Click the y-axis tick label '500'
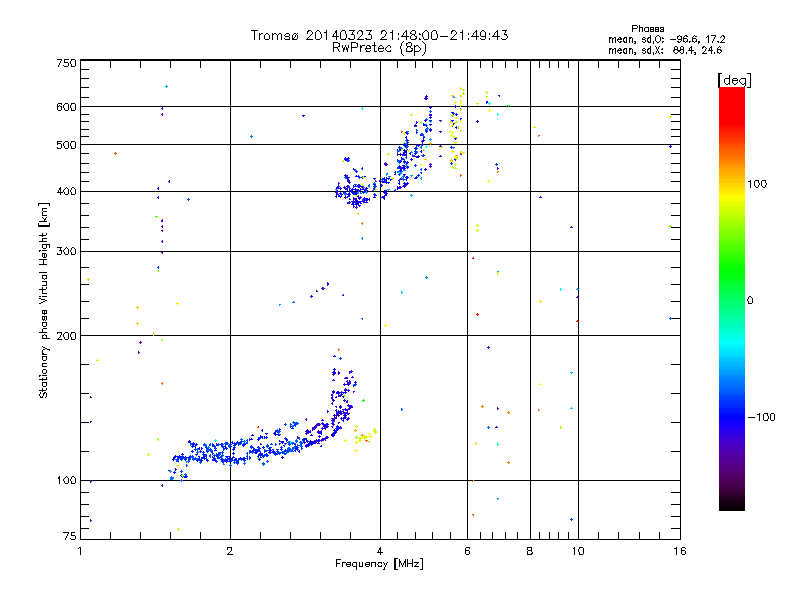This screenshot has width=800, height=600. [x=66, y=145]
